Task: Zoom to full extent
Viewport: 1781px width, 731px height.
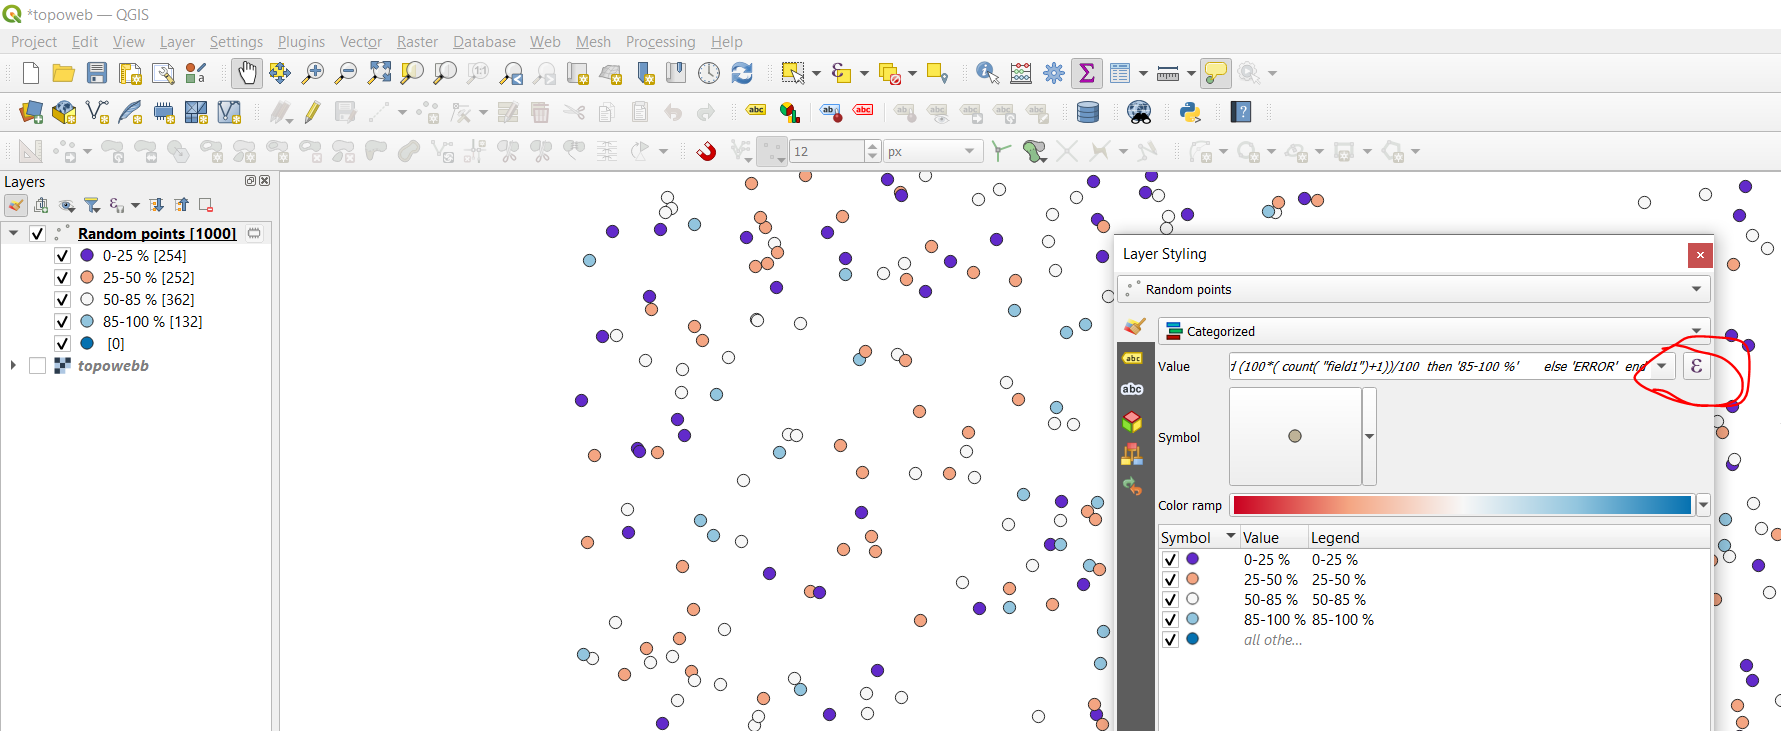Action: 379,73
